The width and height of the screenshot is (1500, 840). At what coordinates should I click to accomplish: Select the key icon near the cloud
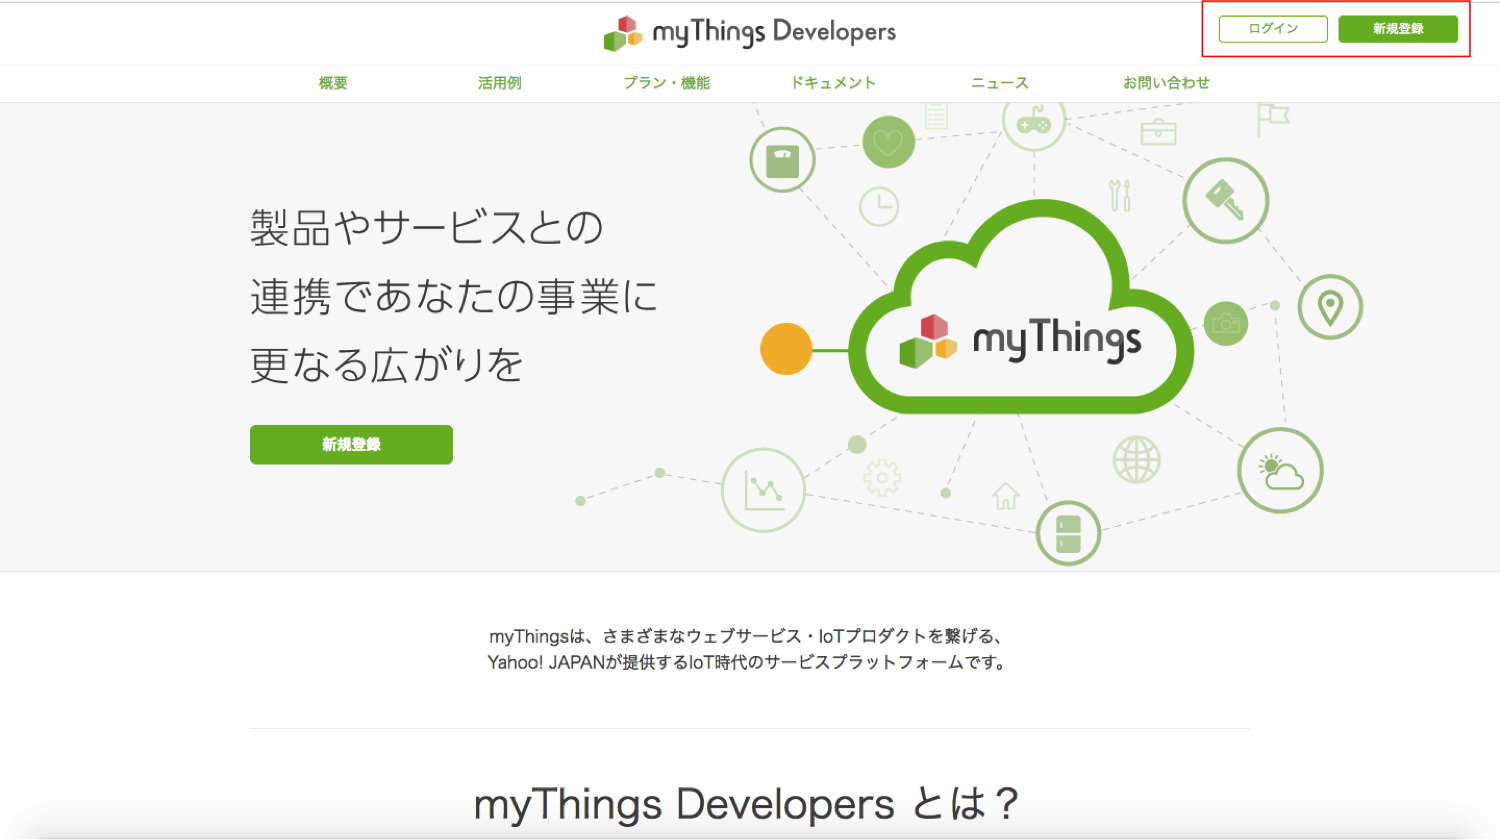pos(1225,200)
